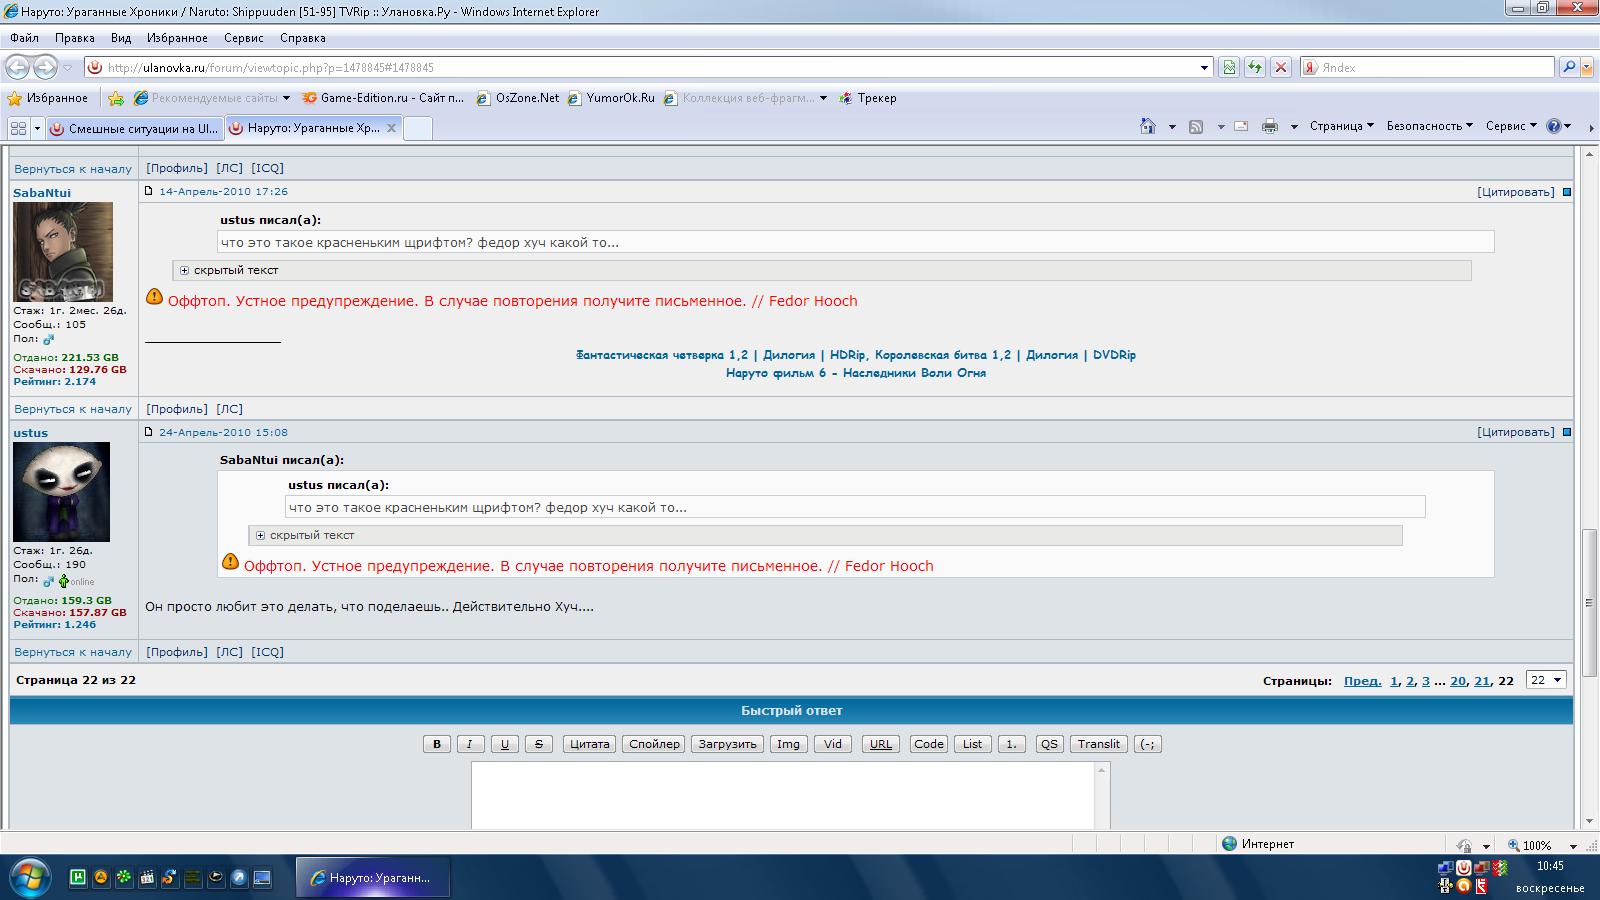Click the Пред. previous page link
1600x900 pixels.
1362,681
